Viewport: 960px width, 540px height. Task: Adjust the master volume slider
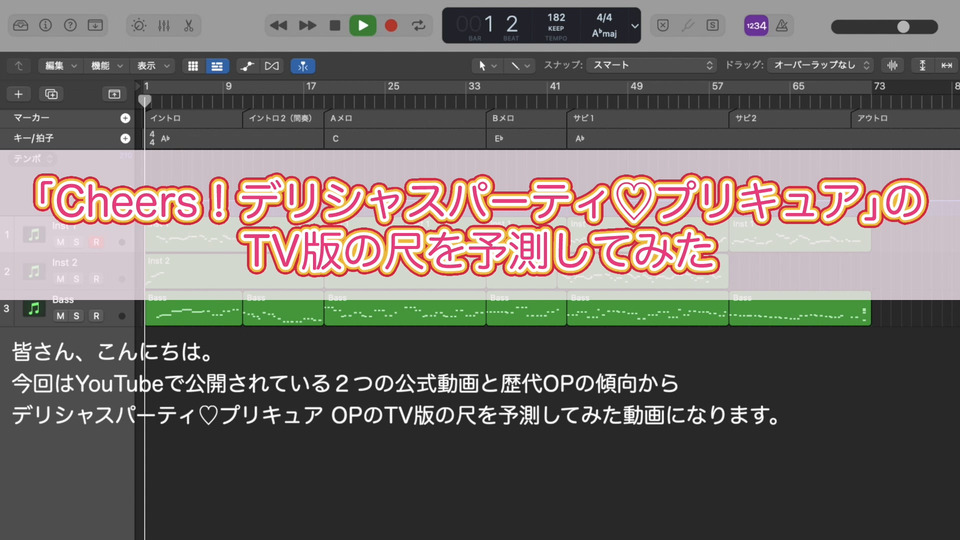tap(884, 26)
